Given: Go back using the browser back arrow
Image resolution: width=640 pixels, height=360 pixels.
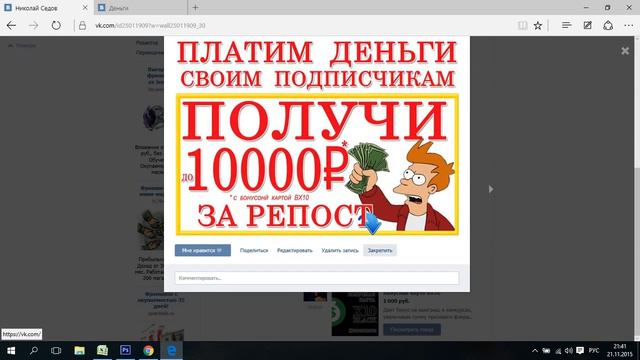Looking at the screenshot, I should 11,25.
